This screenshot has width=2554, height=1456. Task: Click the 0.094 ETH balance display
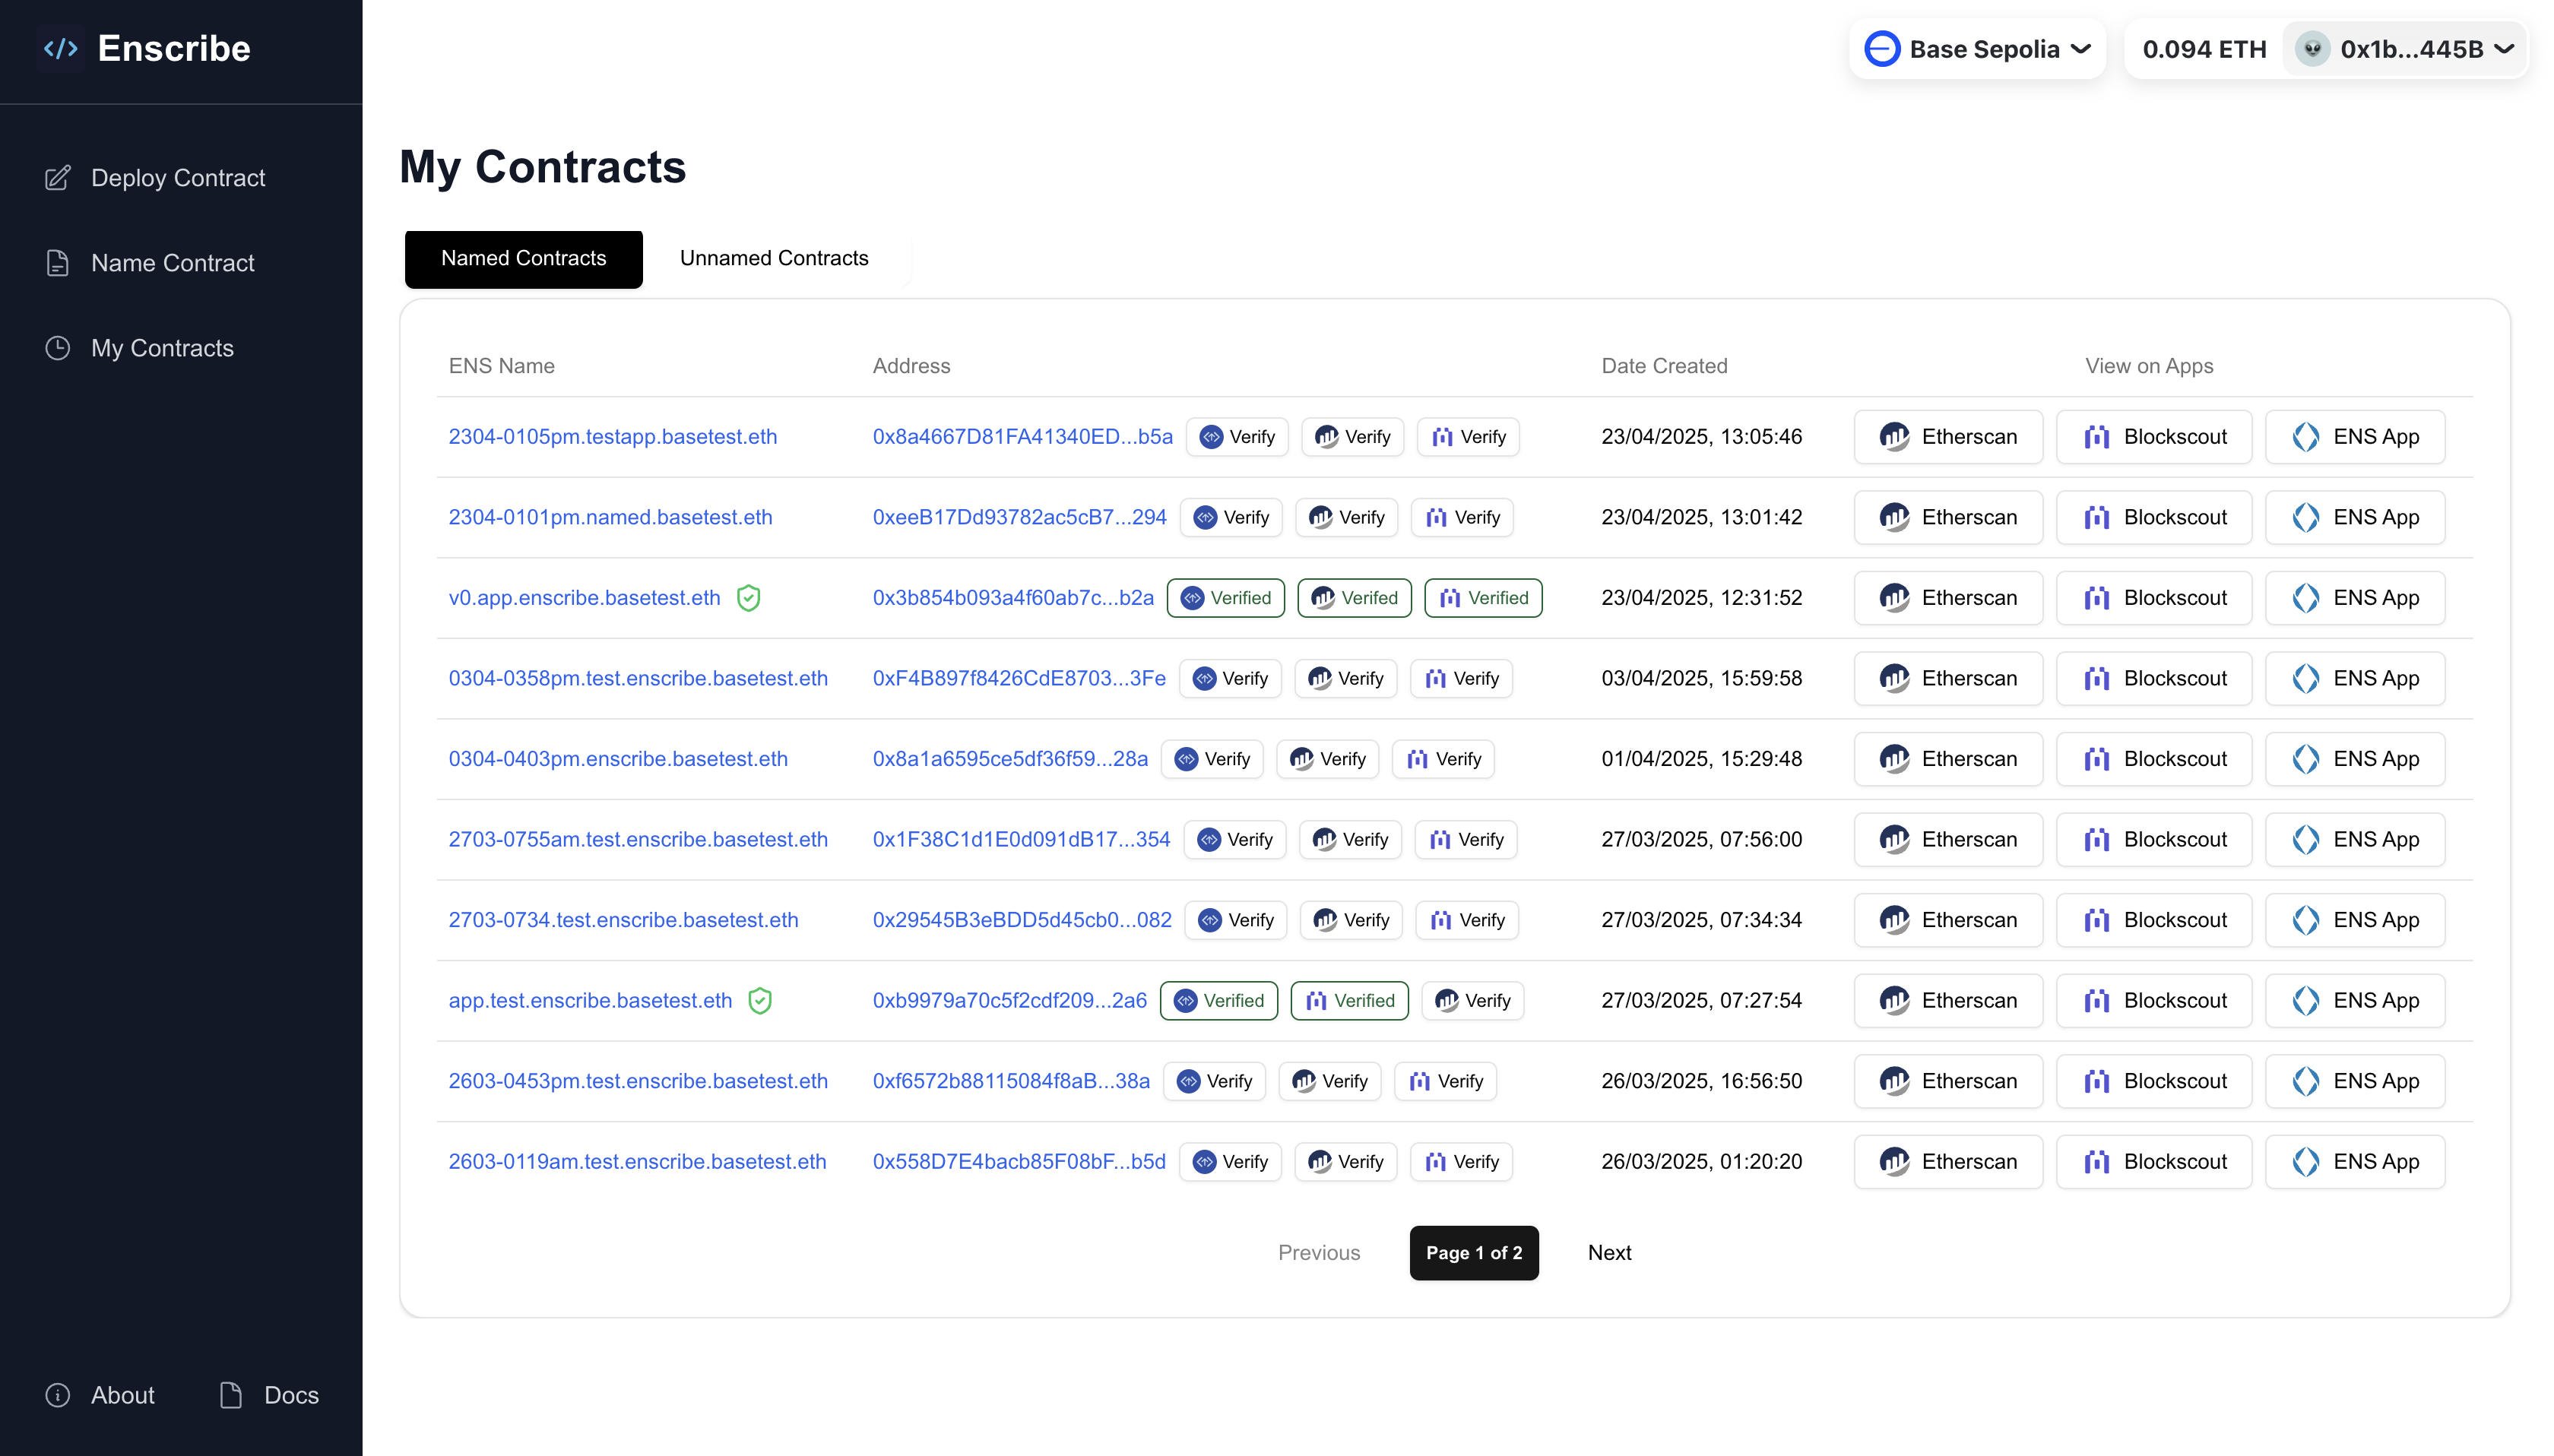2204,49
